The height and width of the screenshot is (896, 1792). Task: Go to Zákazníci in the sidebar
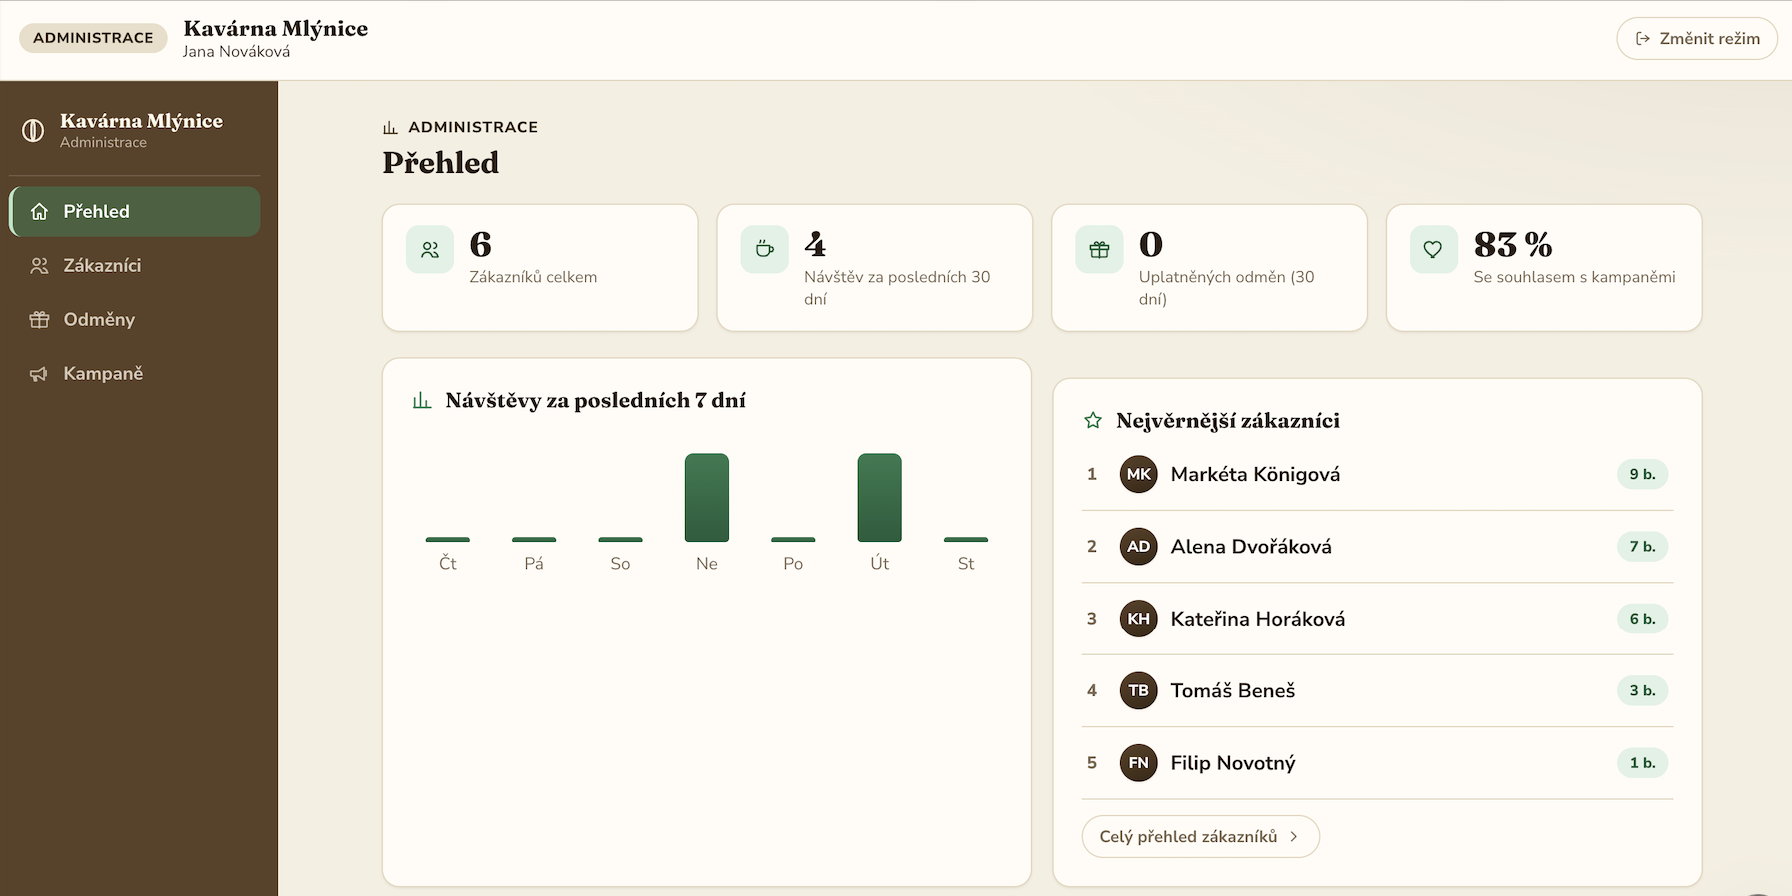pos(135,265)
